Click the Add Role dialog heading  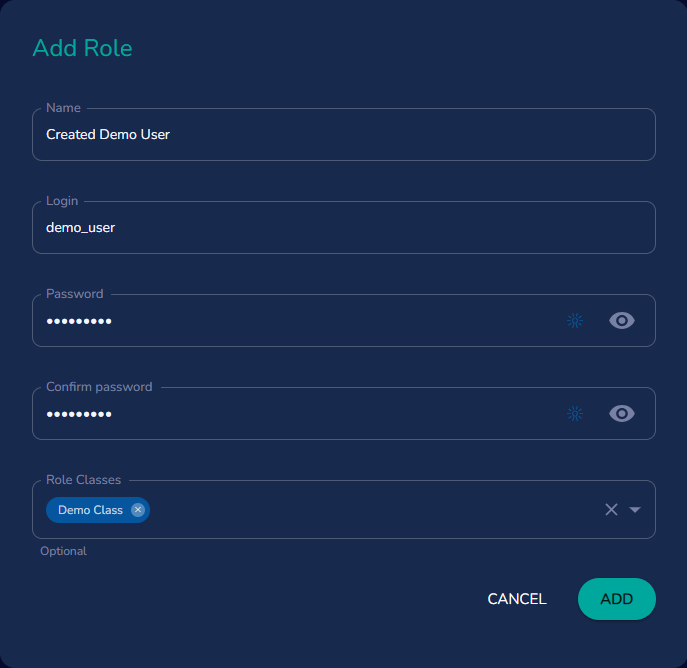[82, 48]
